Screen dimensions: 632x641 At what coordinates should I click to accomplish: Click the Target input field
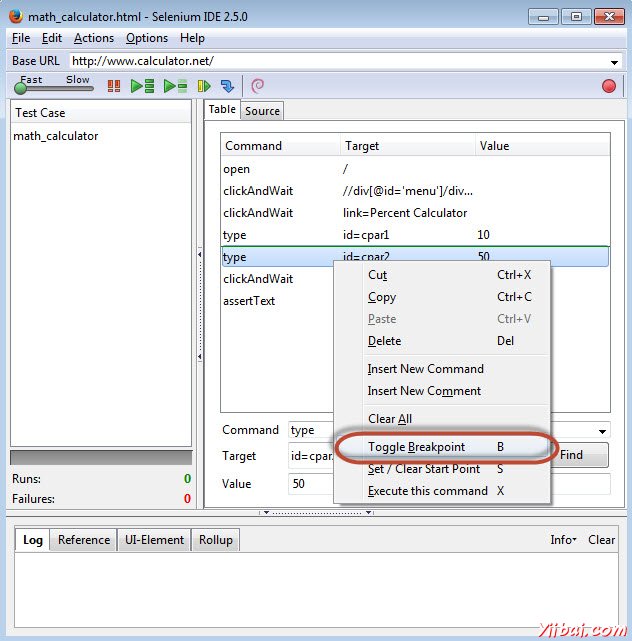tap(311, 456)
